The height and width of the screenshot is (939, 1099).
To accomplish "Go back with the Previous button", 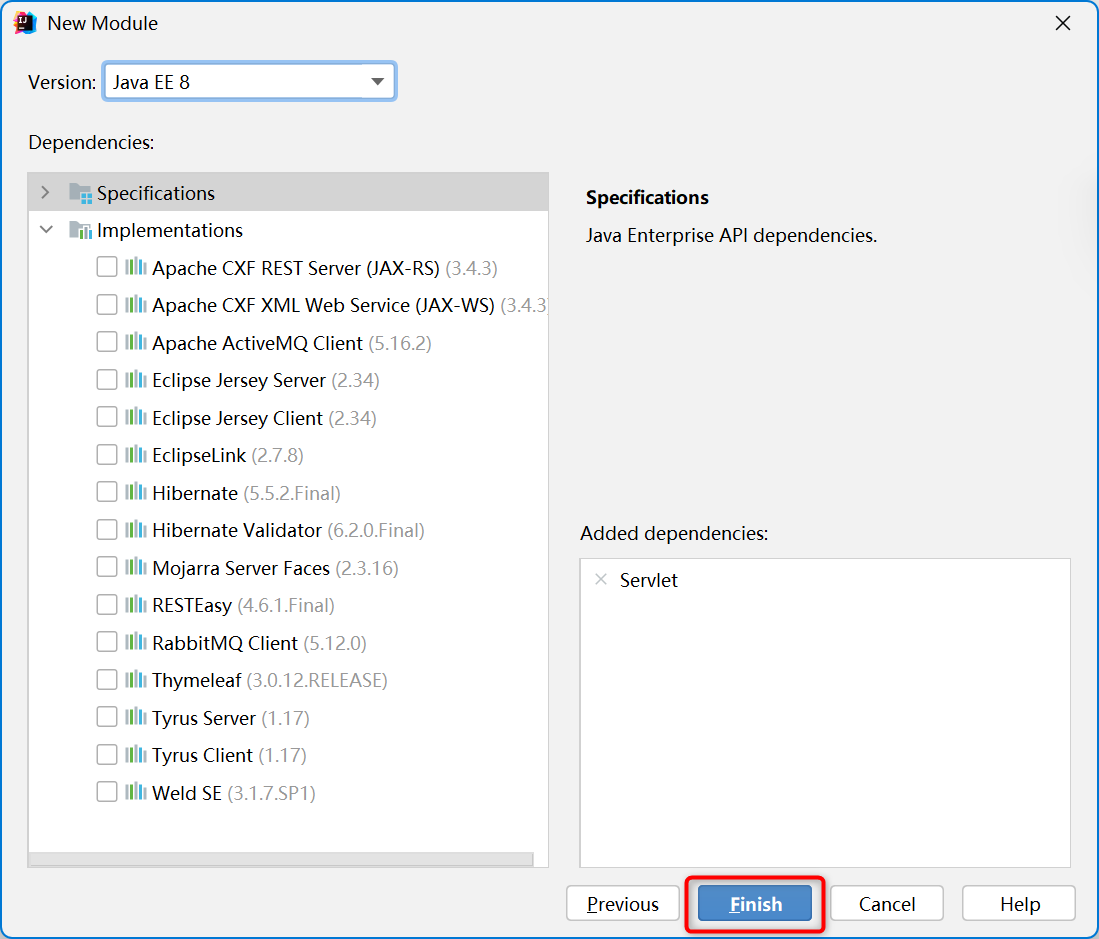I will click(x=622, y=904).
